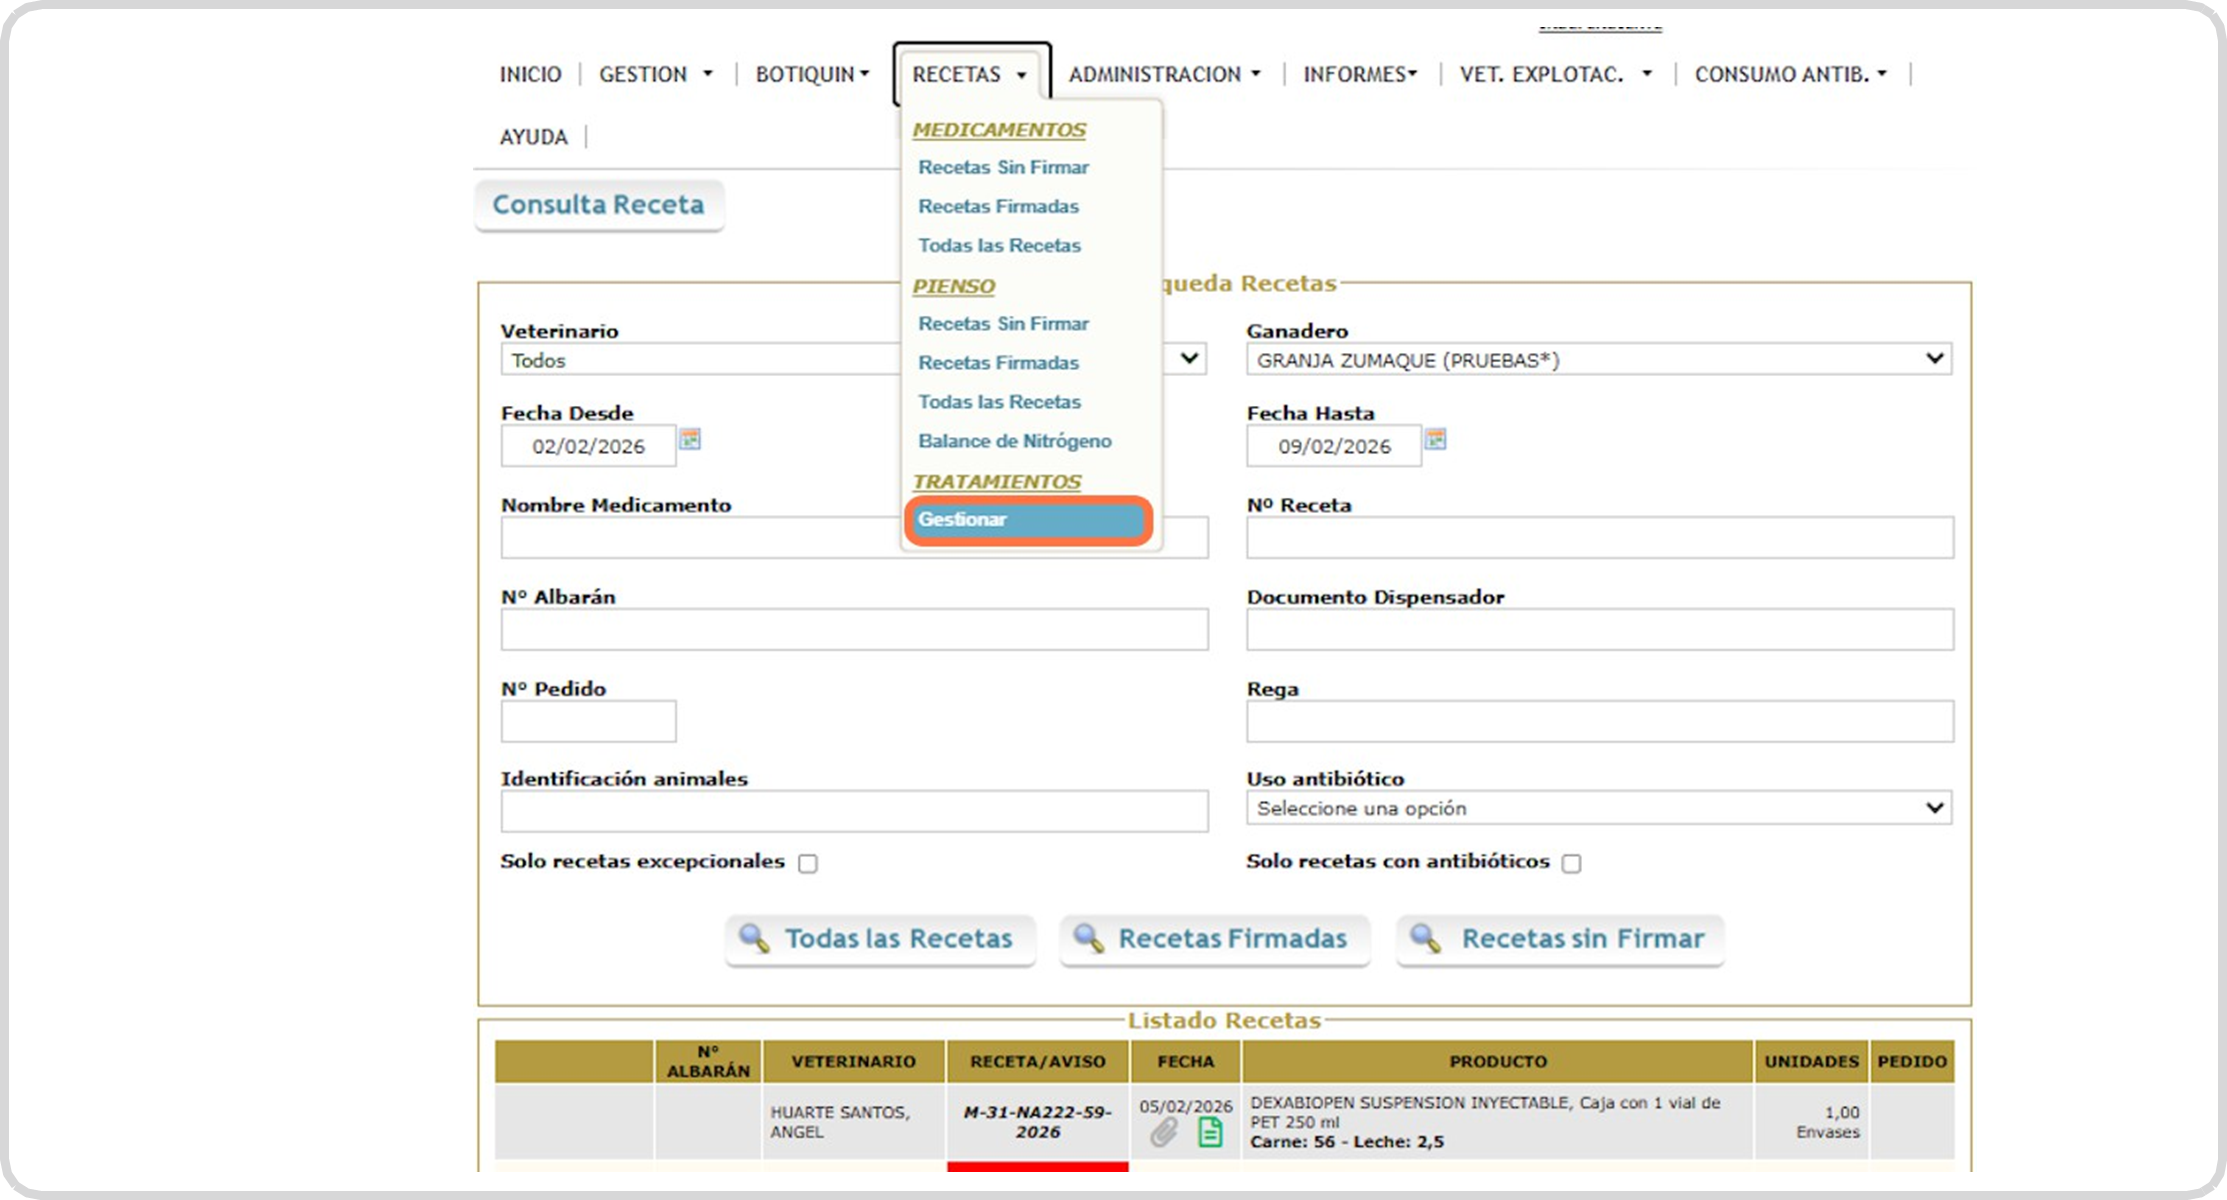This screenshot has height=1200, width=2227.
Task: Go to INICIO page
Action: pyautogui.click(x=530, y=74)
